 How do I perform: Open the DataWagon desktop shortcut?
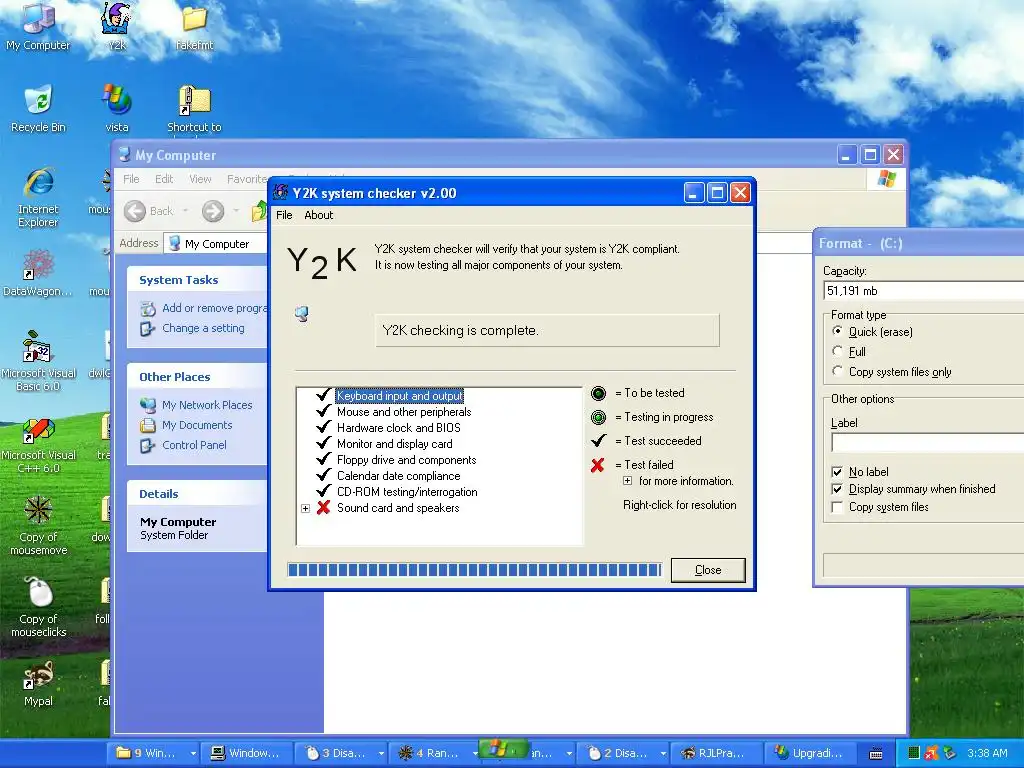[38, 273]
